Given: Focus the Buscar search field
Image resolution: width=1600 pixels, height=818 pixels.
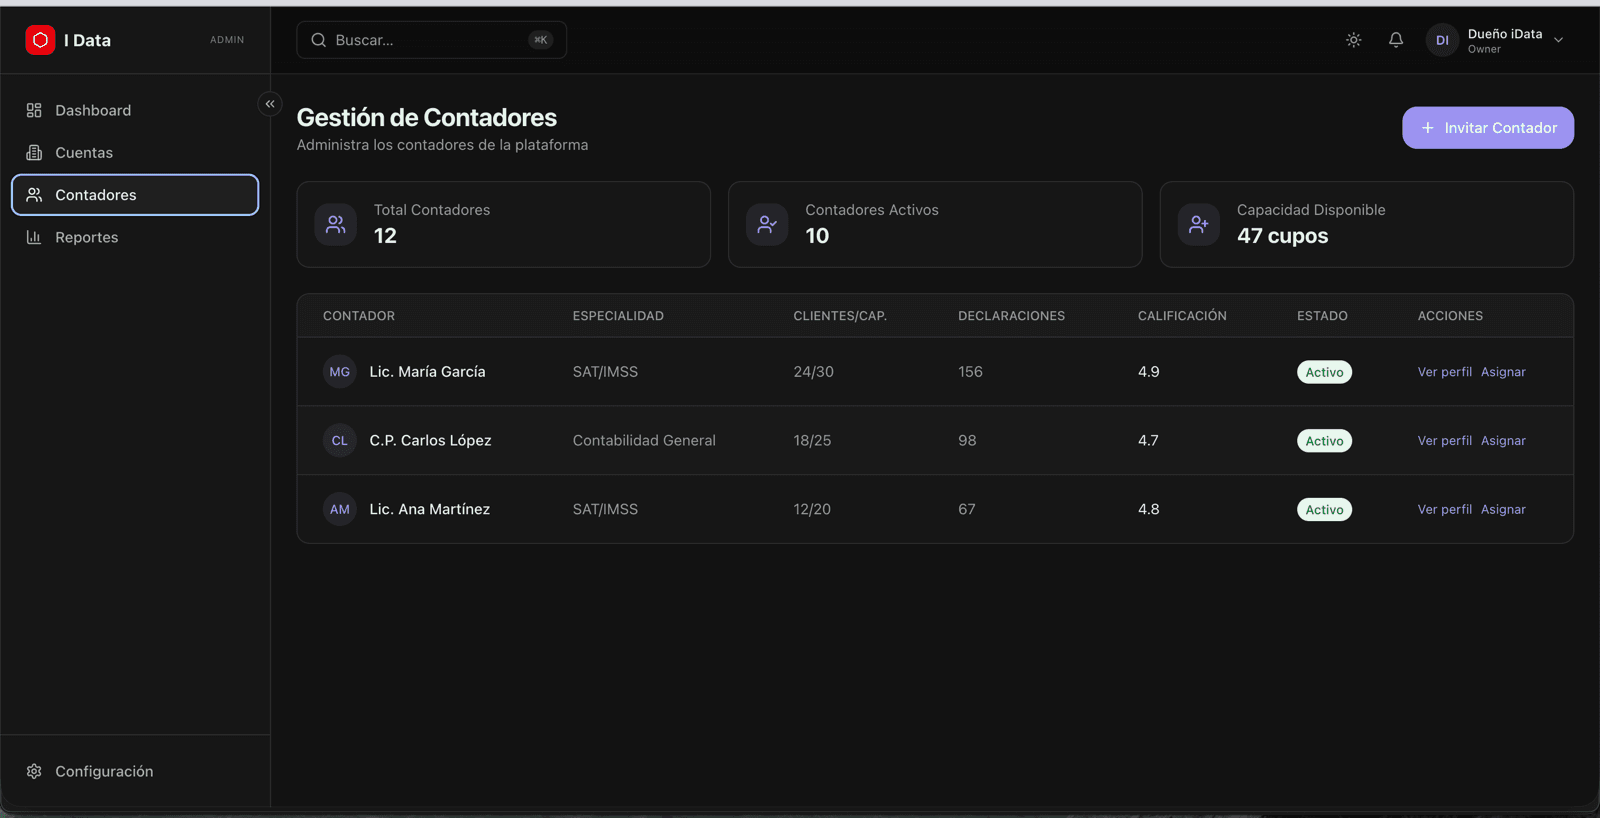Looking at the screenshot, I should click(x=432, y=40).
